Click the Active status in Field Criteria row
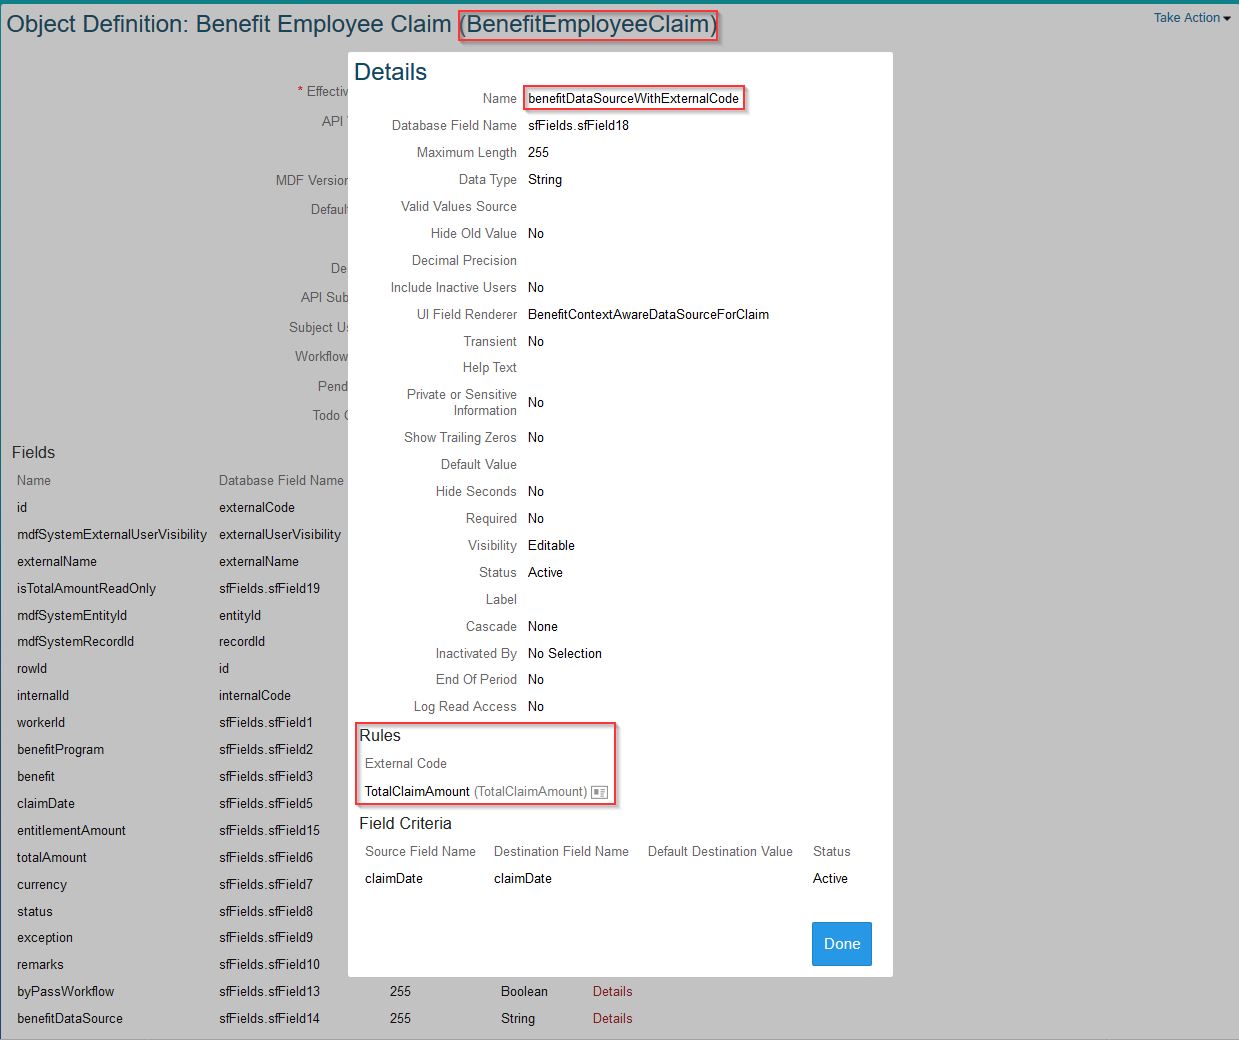This screenshot has width=1239, height=1040. (830, 878)
